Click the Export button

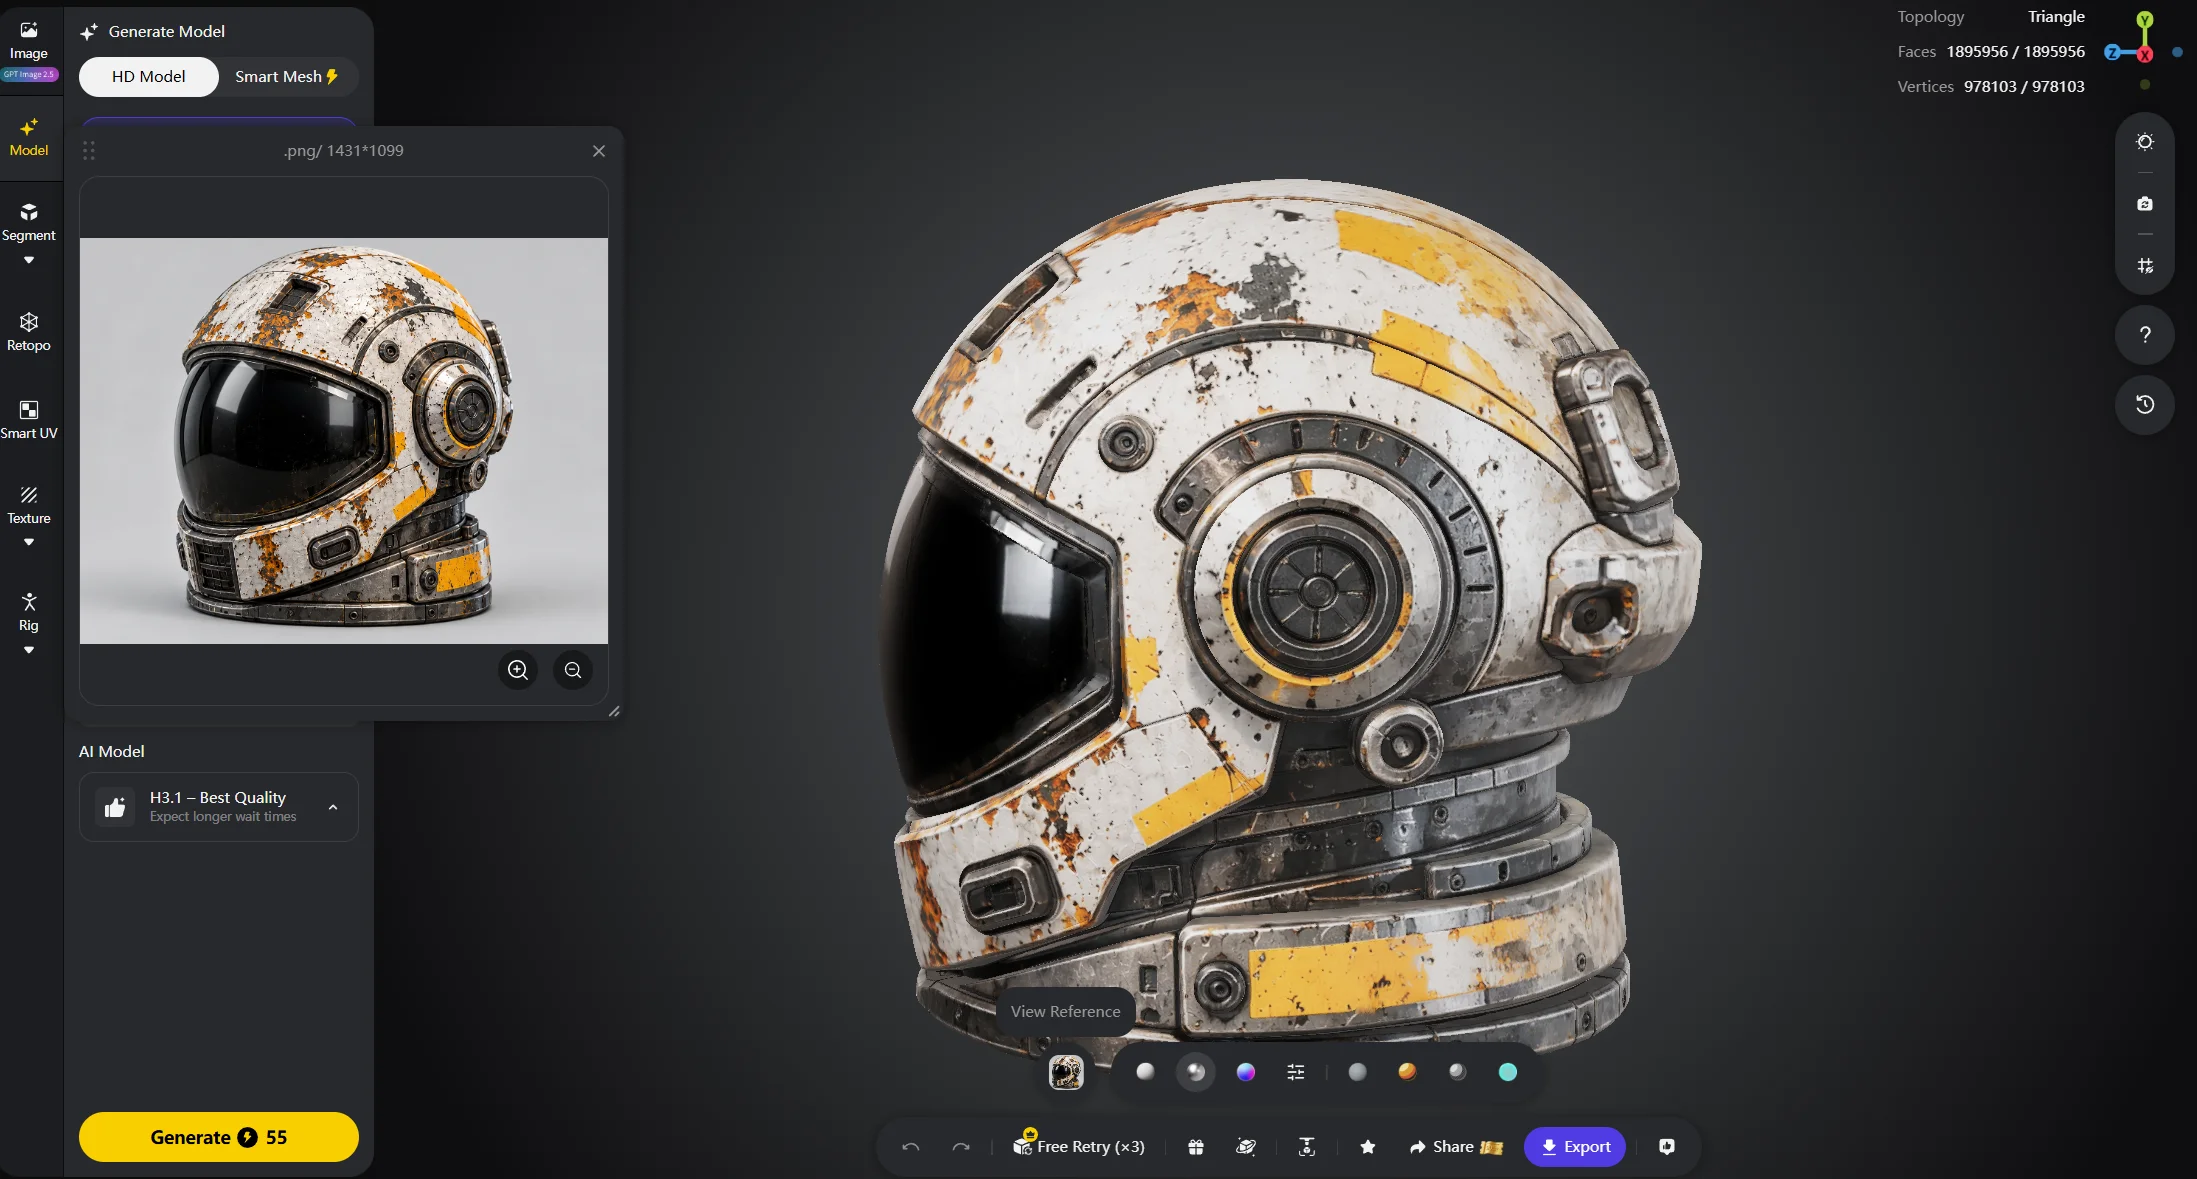1575,1147
